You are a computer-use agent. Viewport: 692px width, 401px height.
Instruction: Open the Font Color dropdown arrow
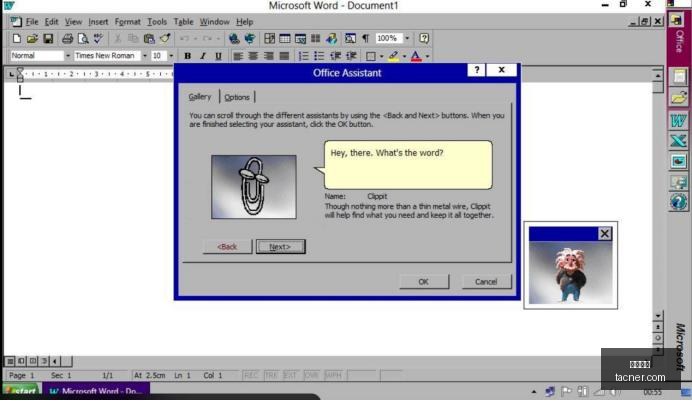[427, 56]
